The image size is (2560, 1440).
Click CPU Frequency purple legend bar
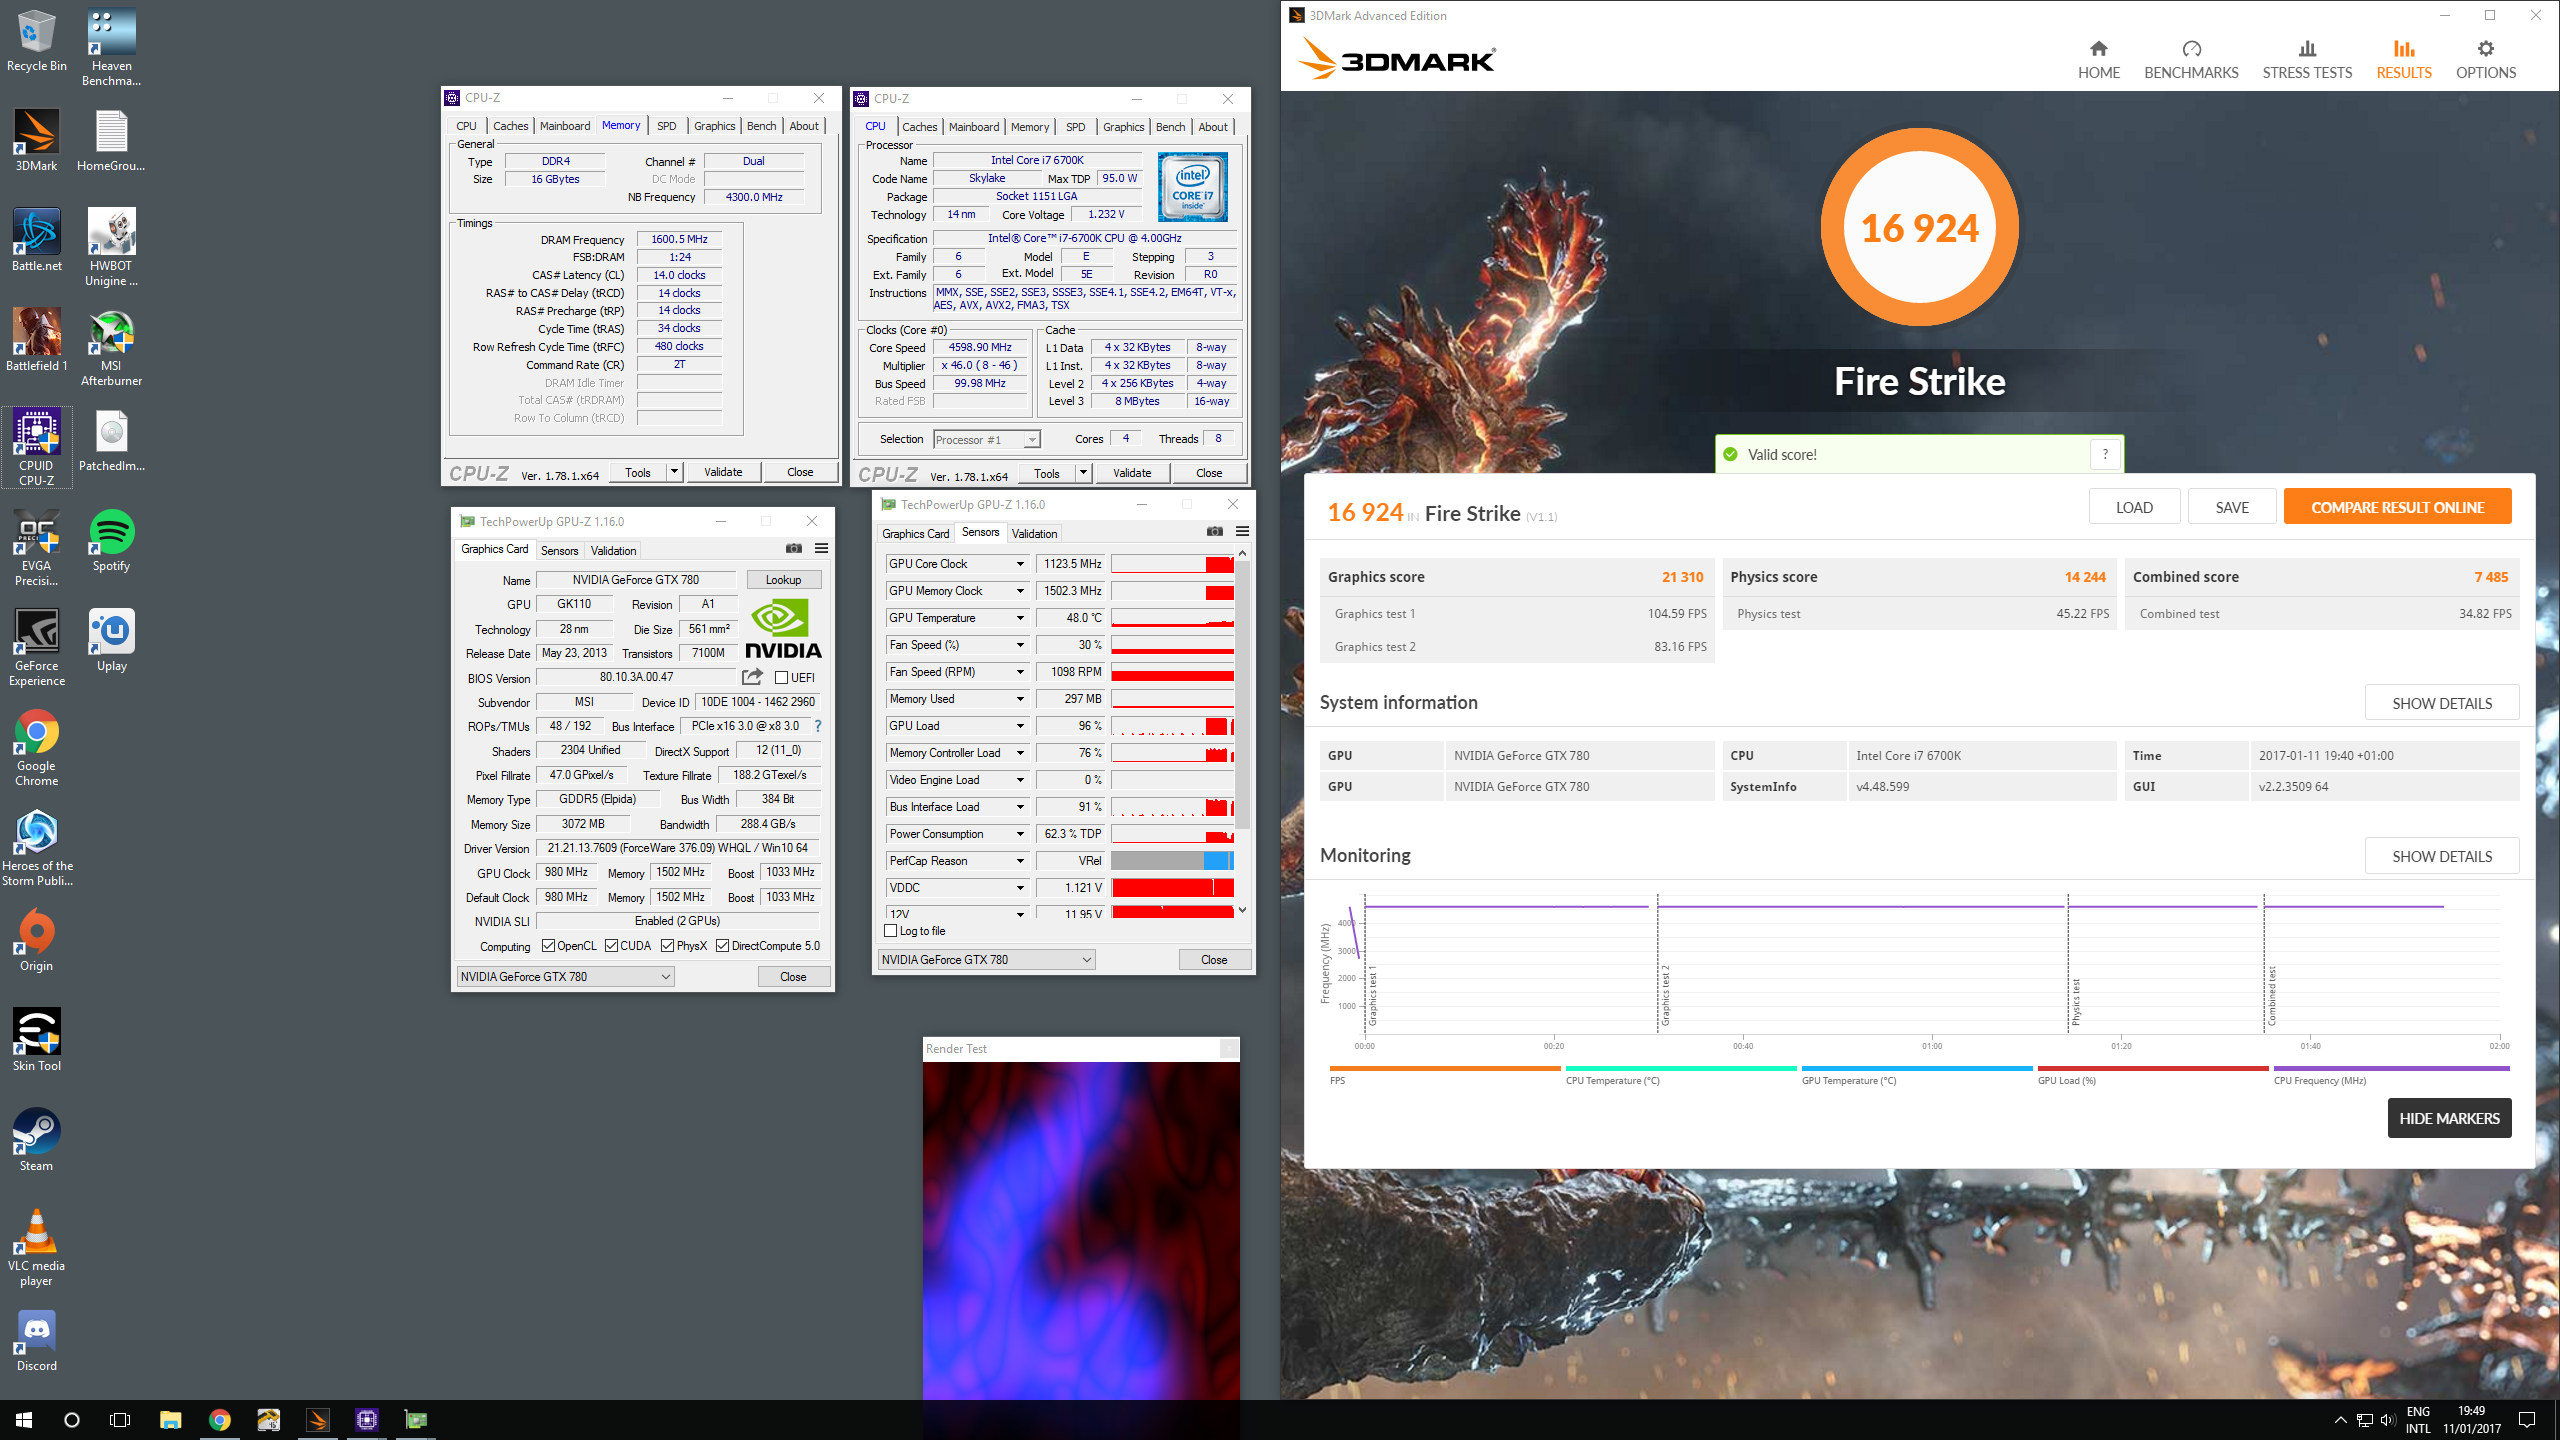click(2391, 1068)
